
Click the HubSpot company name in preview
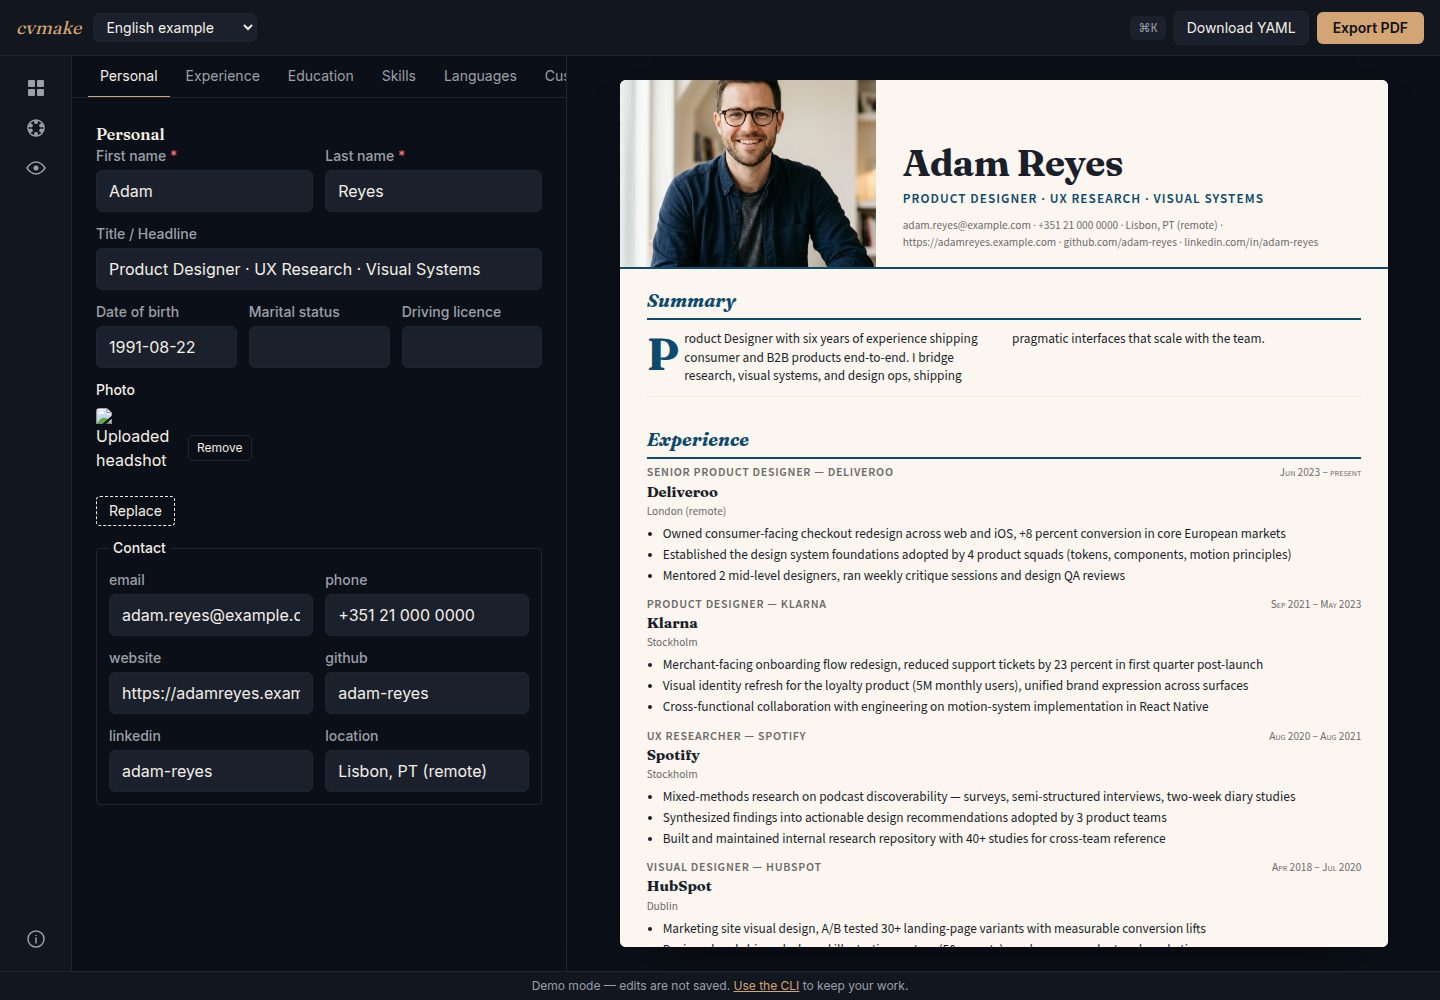[x=679, y=886]
